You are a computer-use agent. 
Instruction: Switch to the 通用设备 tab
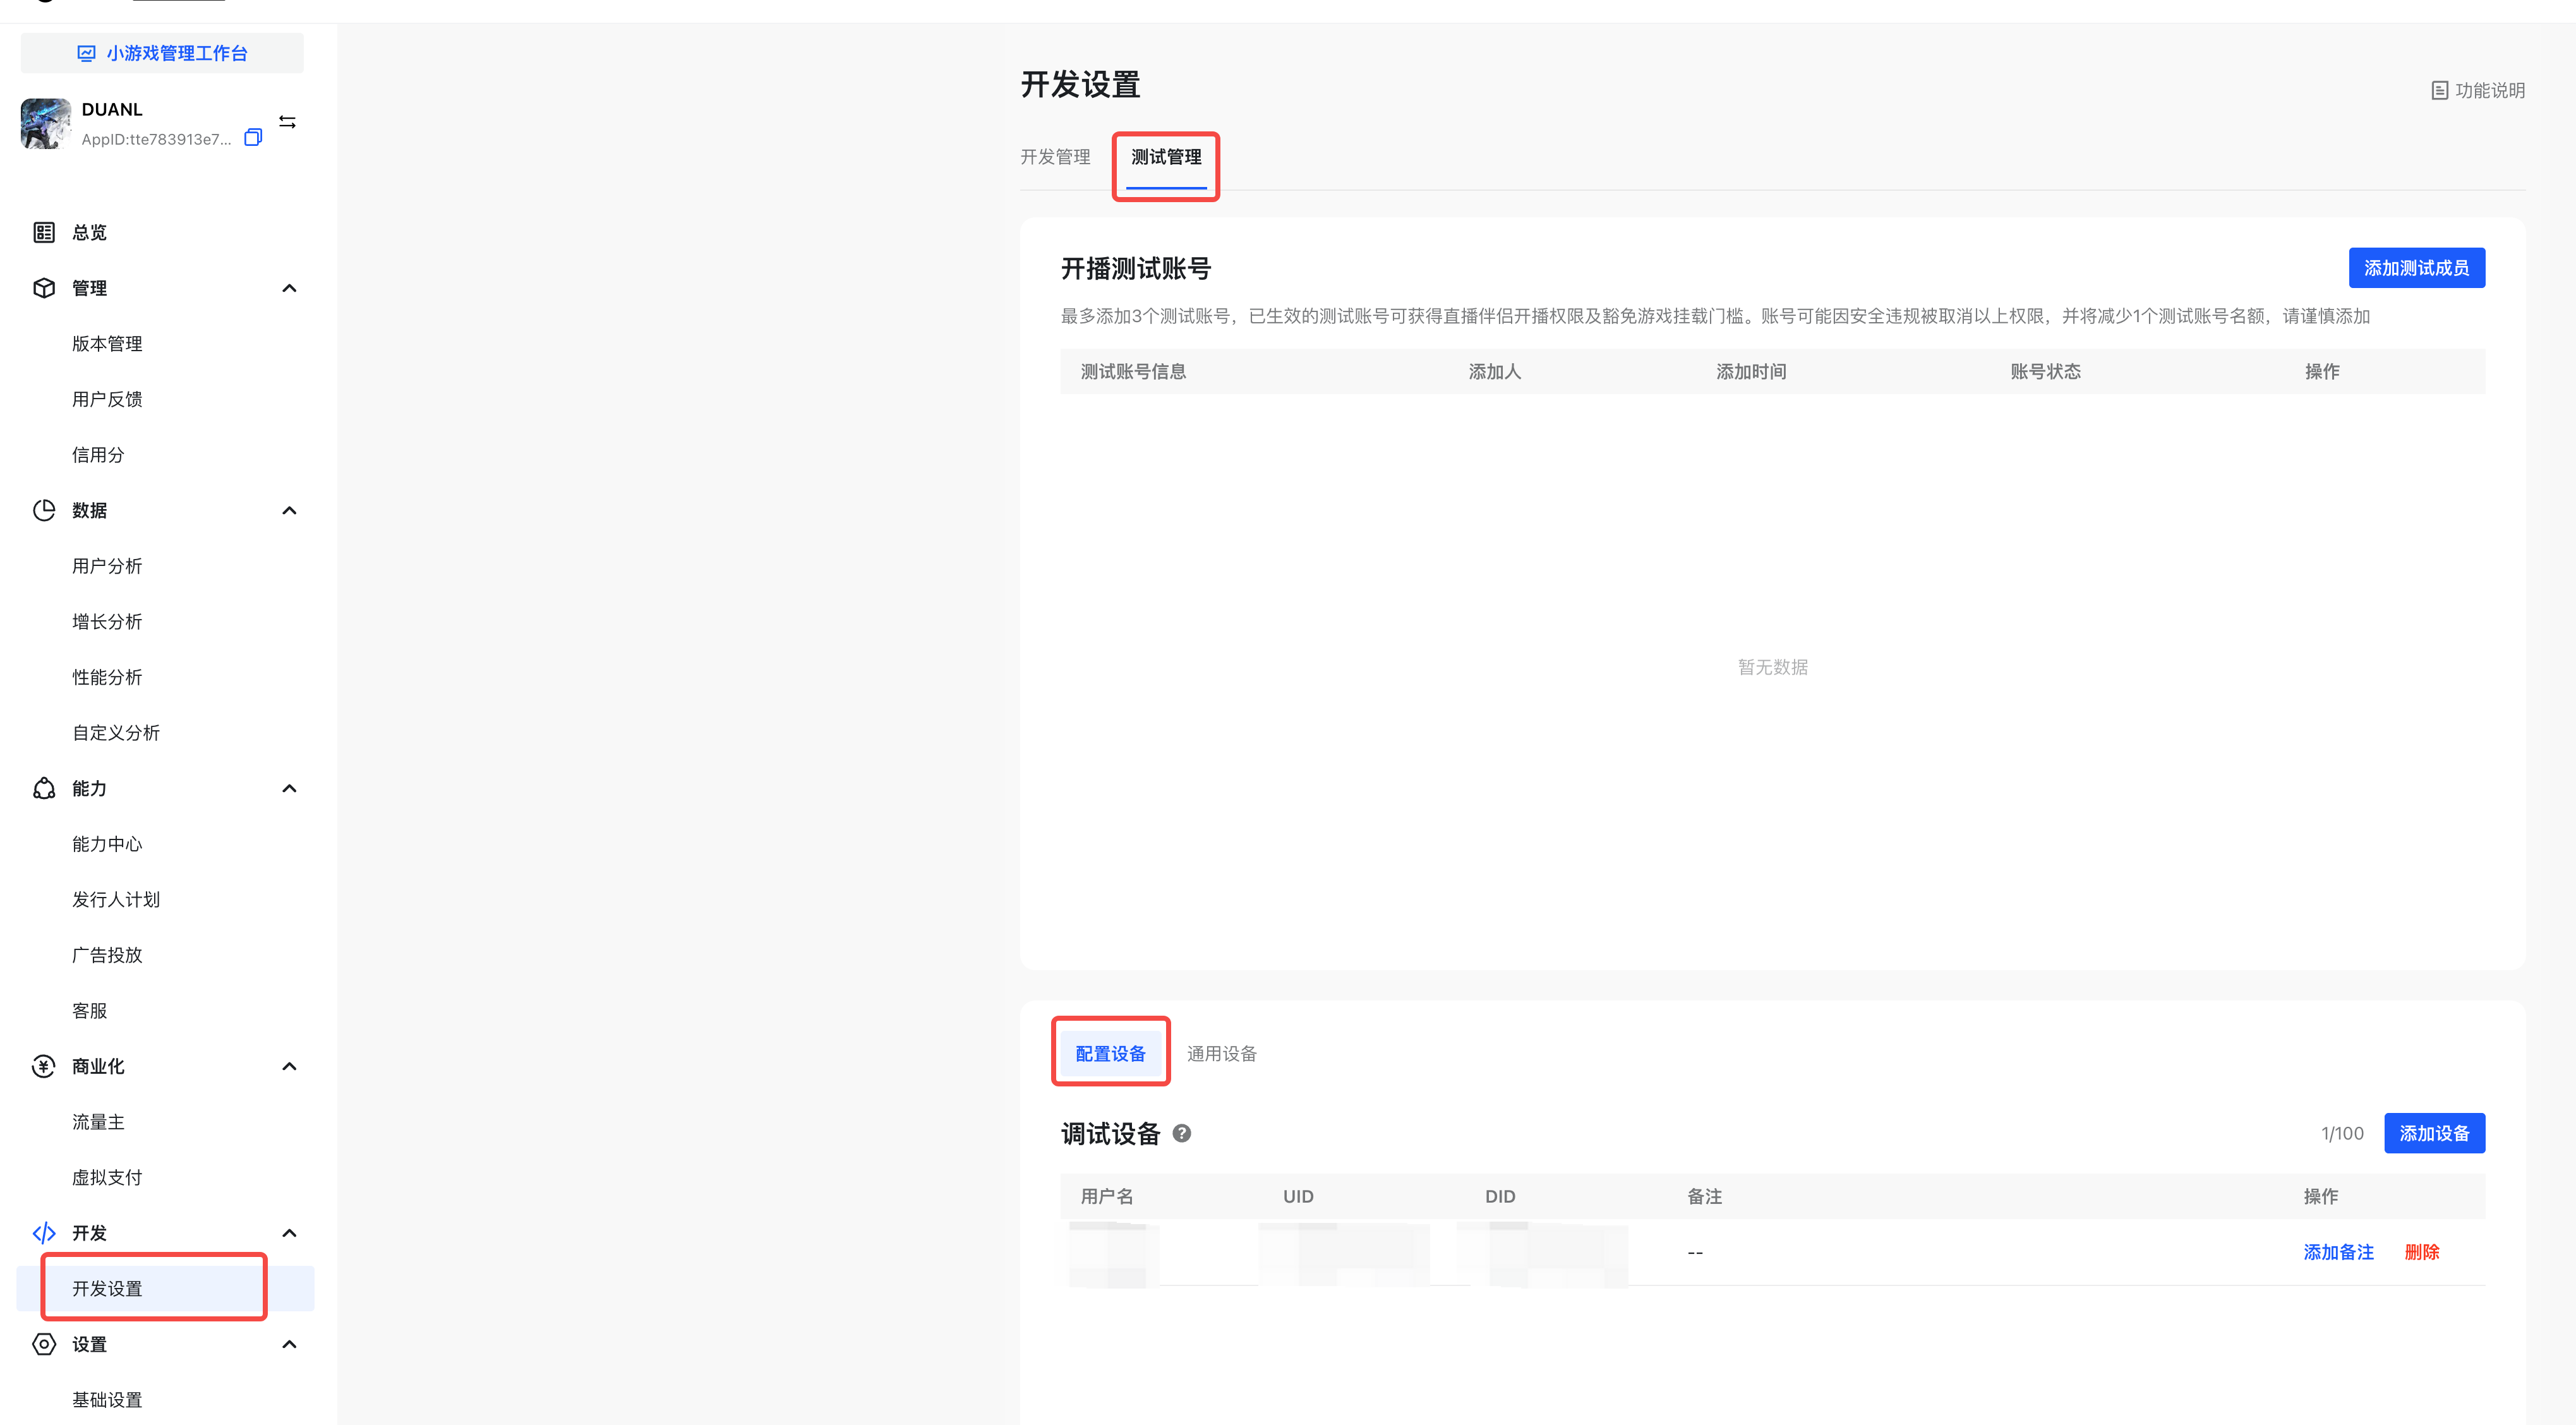click(1221, 1053)
